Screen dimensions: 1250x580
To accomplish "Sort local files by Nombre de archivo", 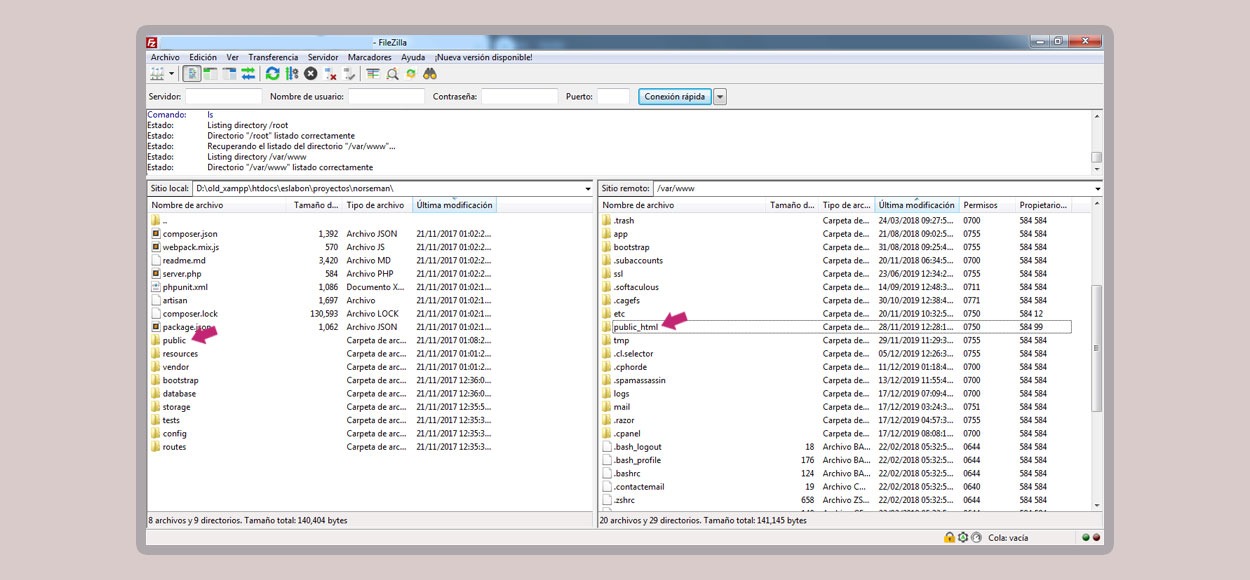I will tap(219, 205).
